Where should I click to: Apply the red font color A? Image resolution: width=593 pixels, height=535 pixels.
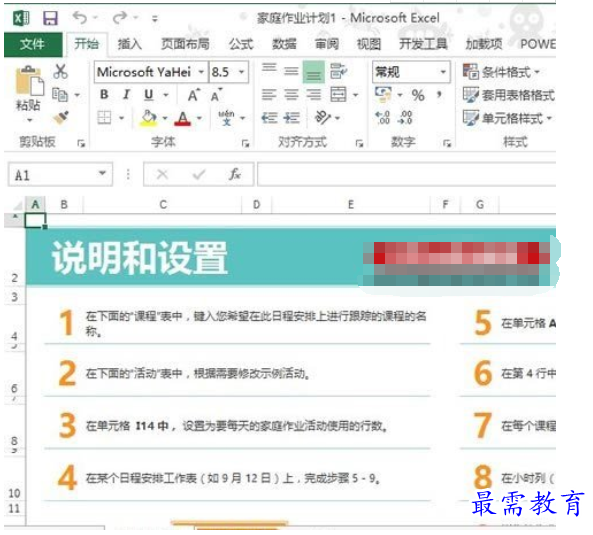click(183, 118)
